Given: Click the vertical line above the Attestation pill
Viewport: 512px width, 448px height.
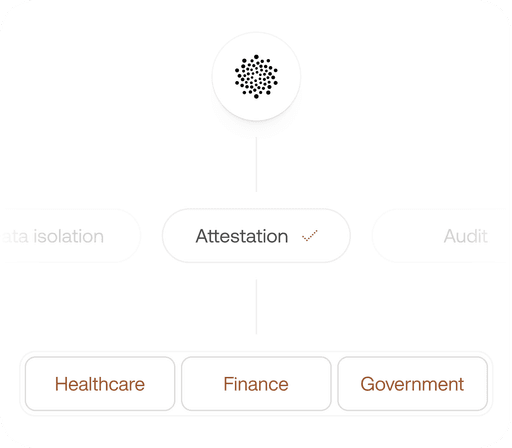Looking at the screenshot, I should pos(256,164).
